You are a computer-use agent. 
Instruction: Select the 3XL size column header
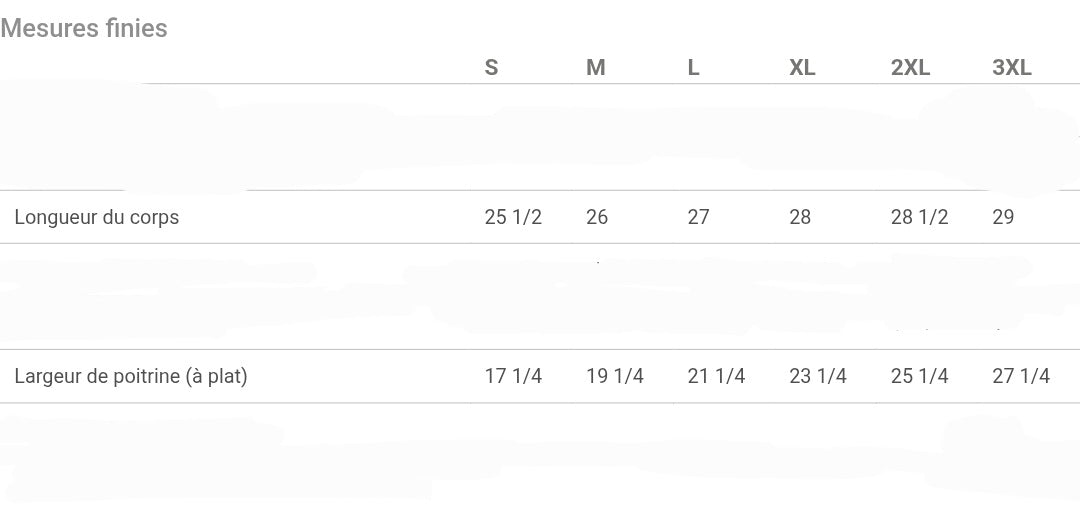[1011, 68]
